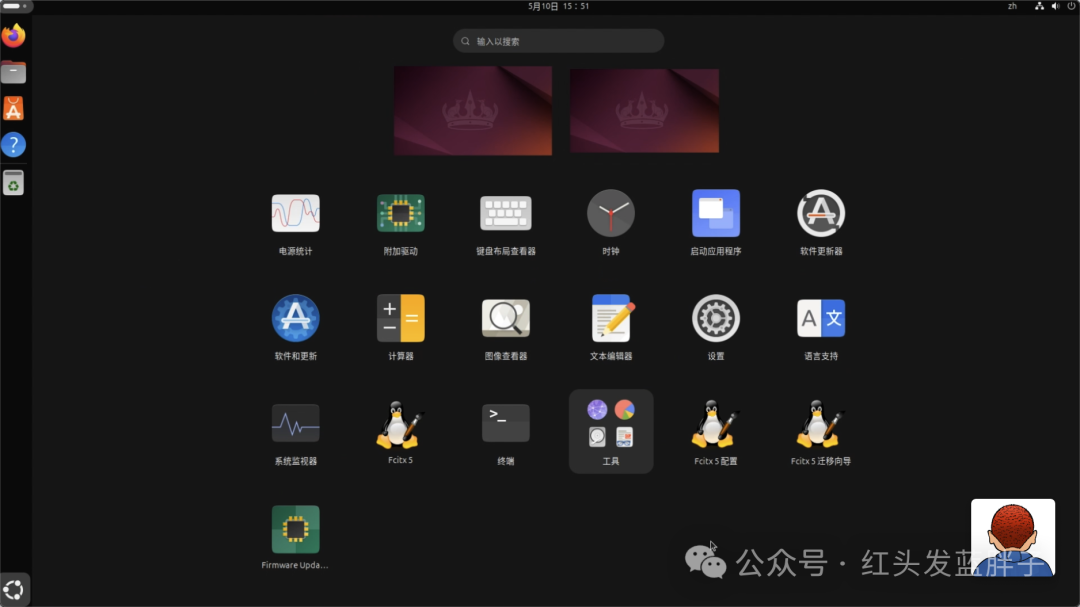The width and height of the screenshot is (1080, 607).
Task: Run 软件更新器 software updater
Action: [x=820, y=212]
